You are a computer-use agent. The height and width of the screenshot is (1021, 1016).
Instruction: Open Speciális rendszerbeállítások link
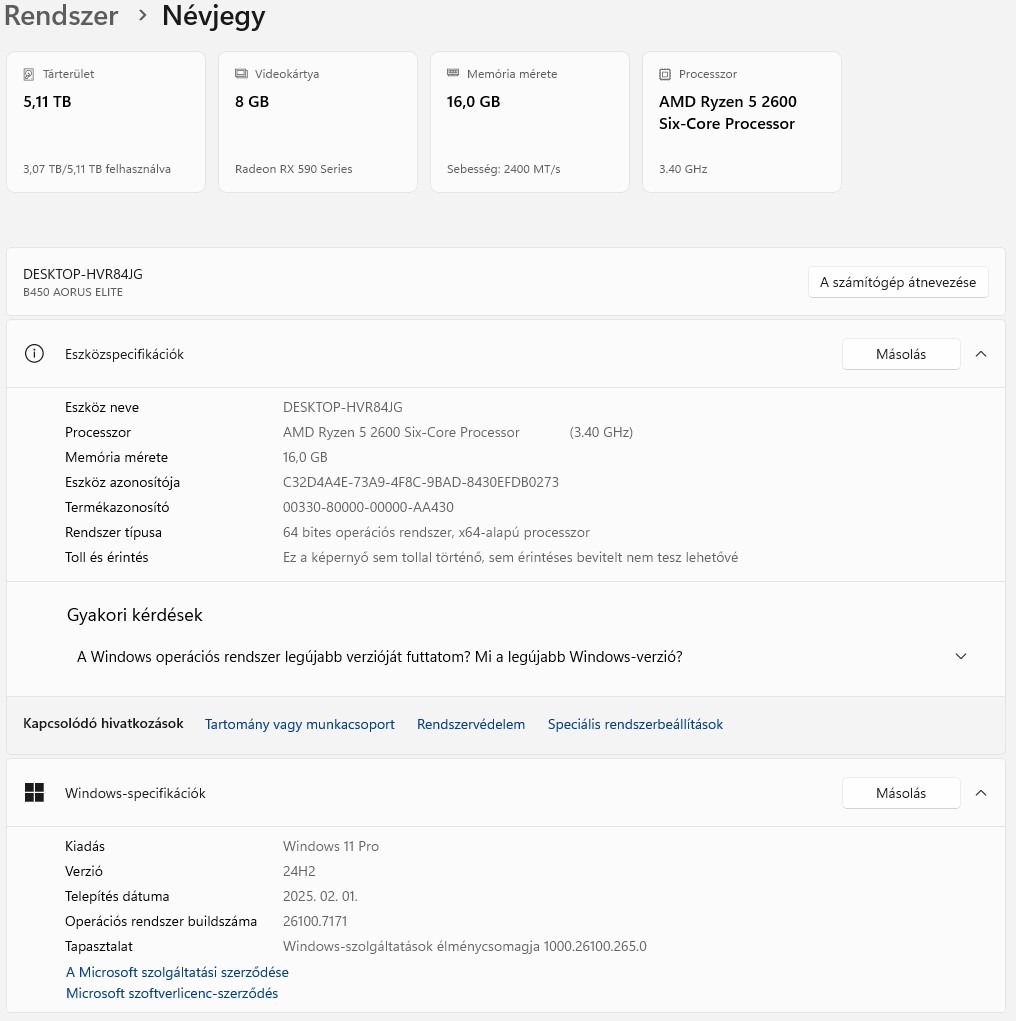point(635,724)
